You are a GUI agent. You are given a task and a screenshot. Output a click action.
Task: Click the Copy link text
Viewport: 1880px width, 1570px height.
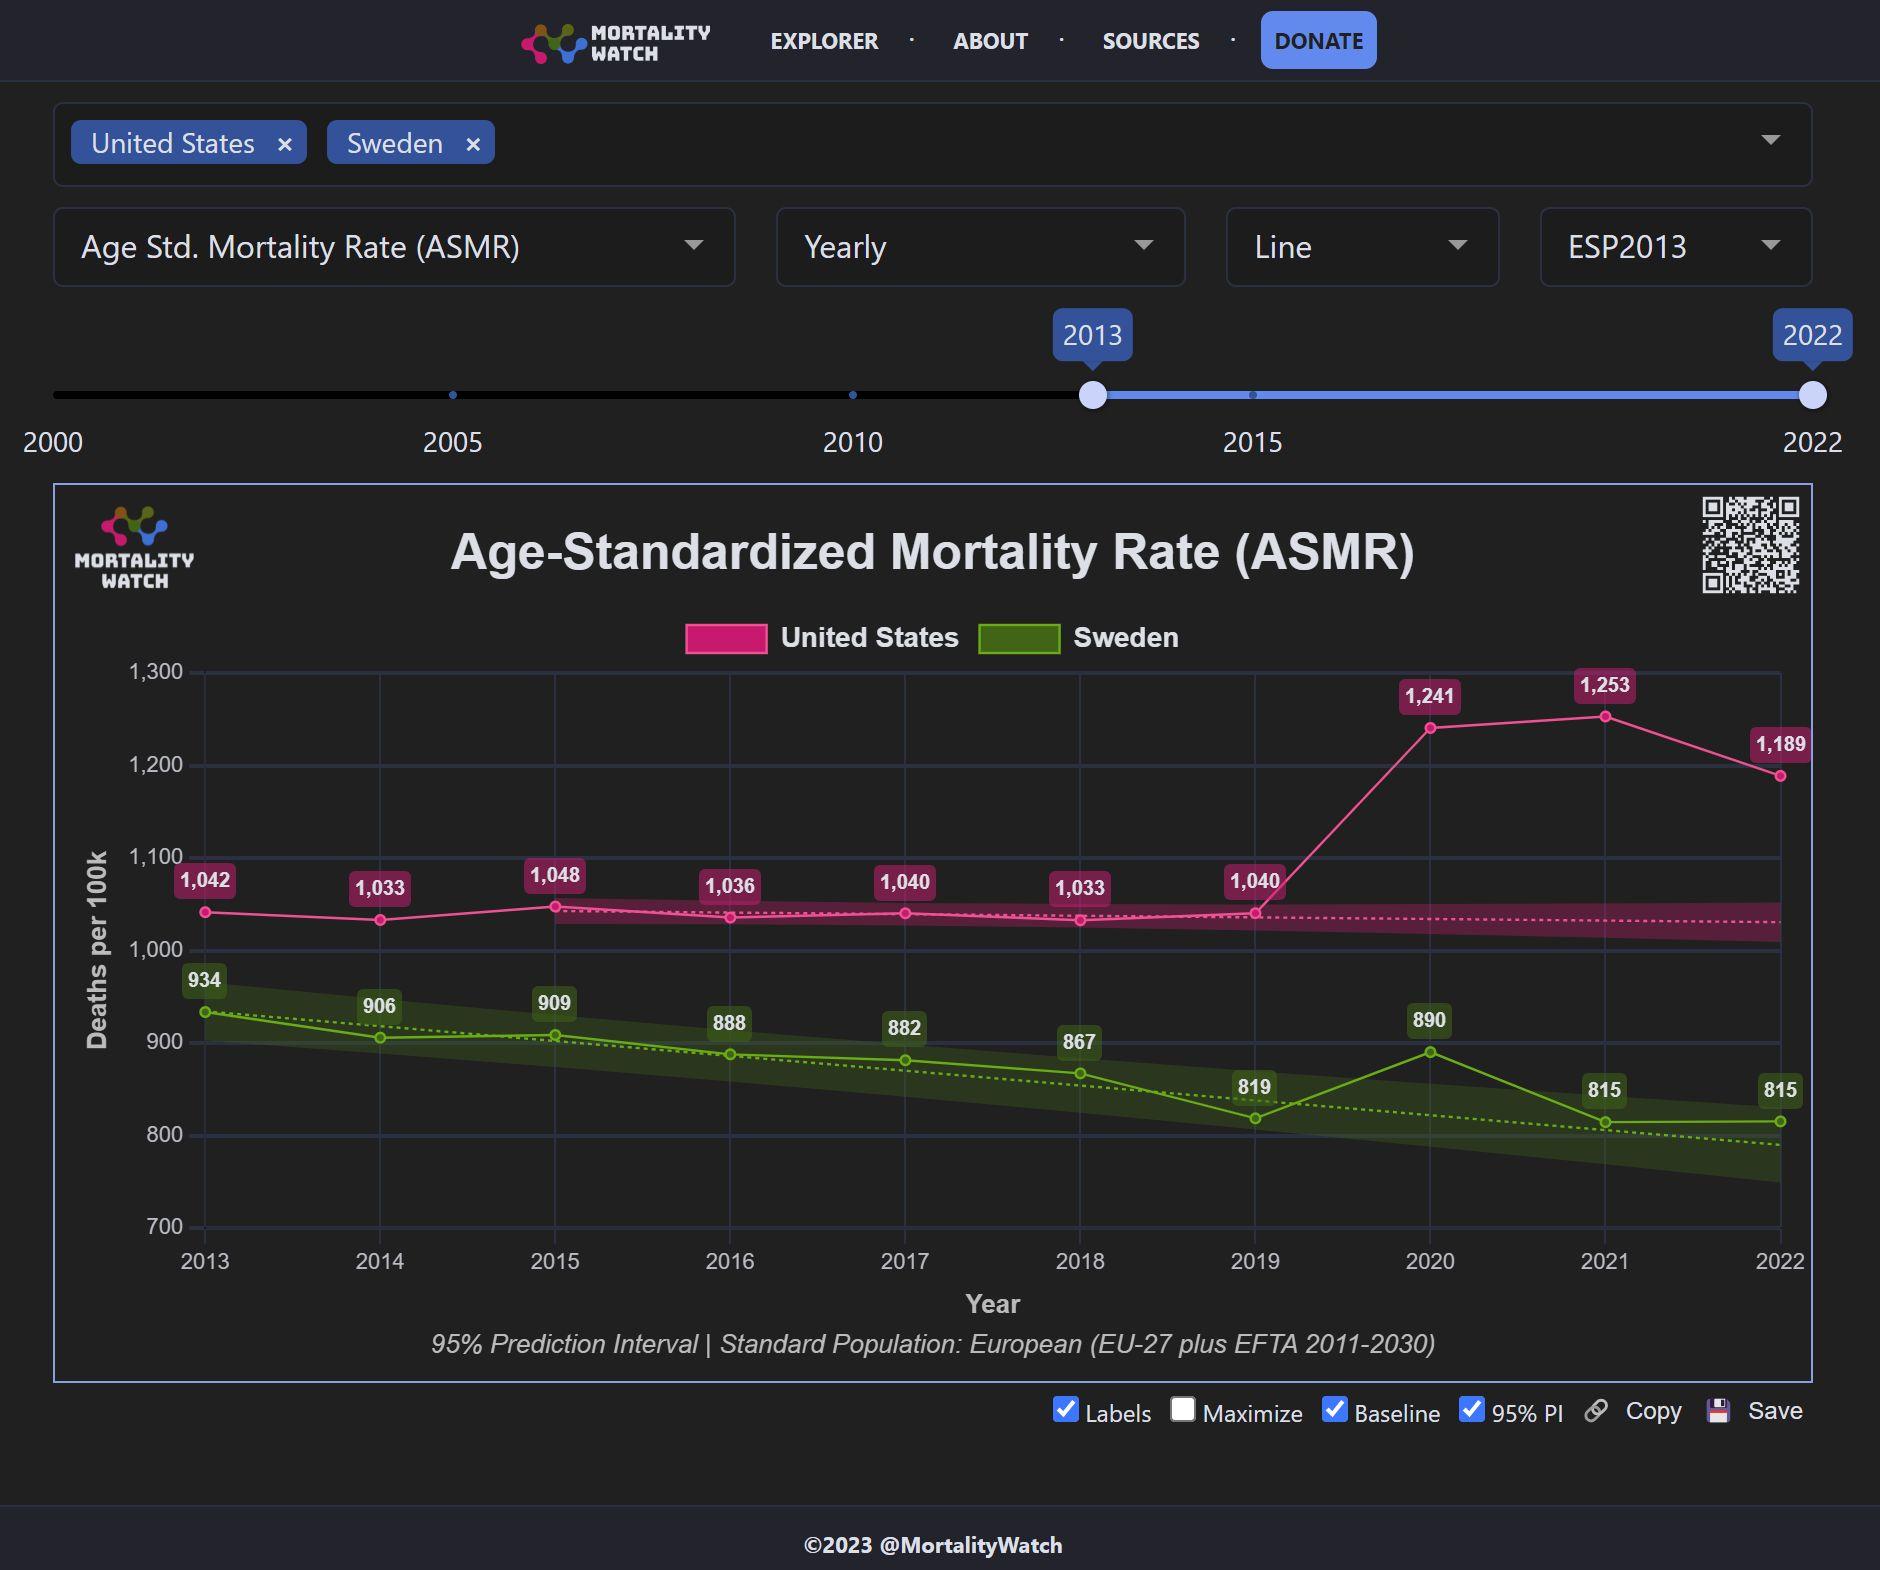tap(1653, 1411)
